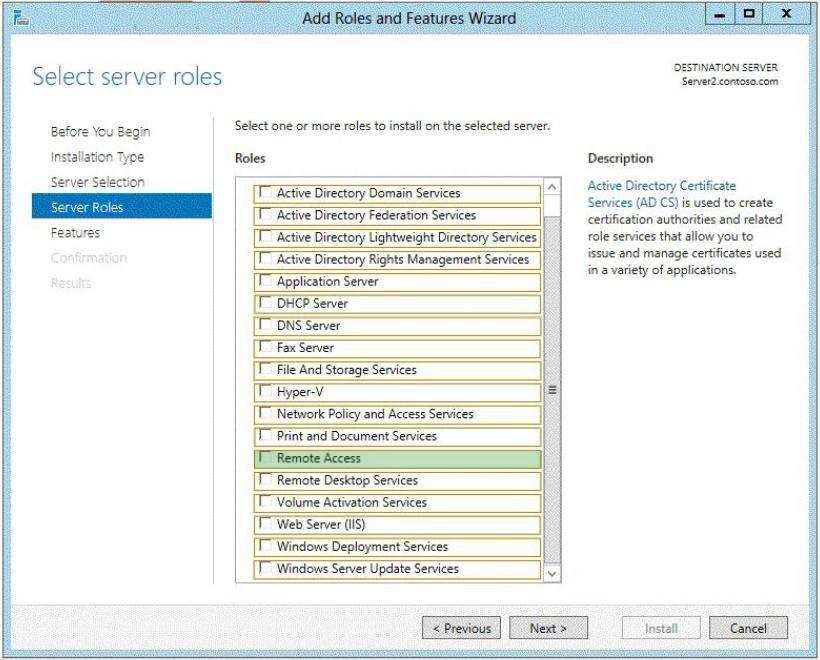Click the roles list scrollbar thumb

(552, 390)
